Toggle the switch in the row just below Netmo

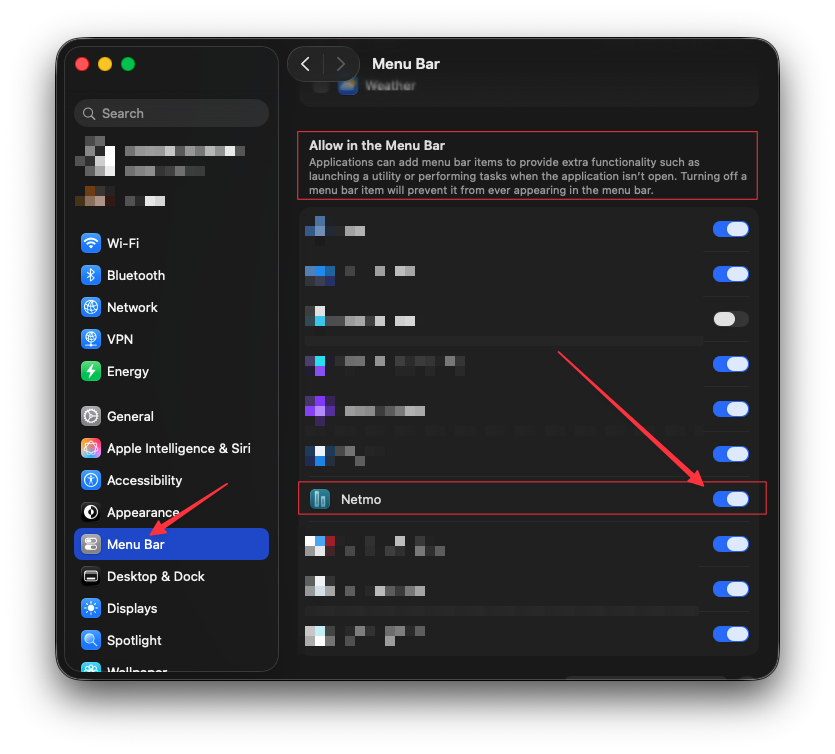[x=731, y=544]
